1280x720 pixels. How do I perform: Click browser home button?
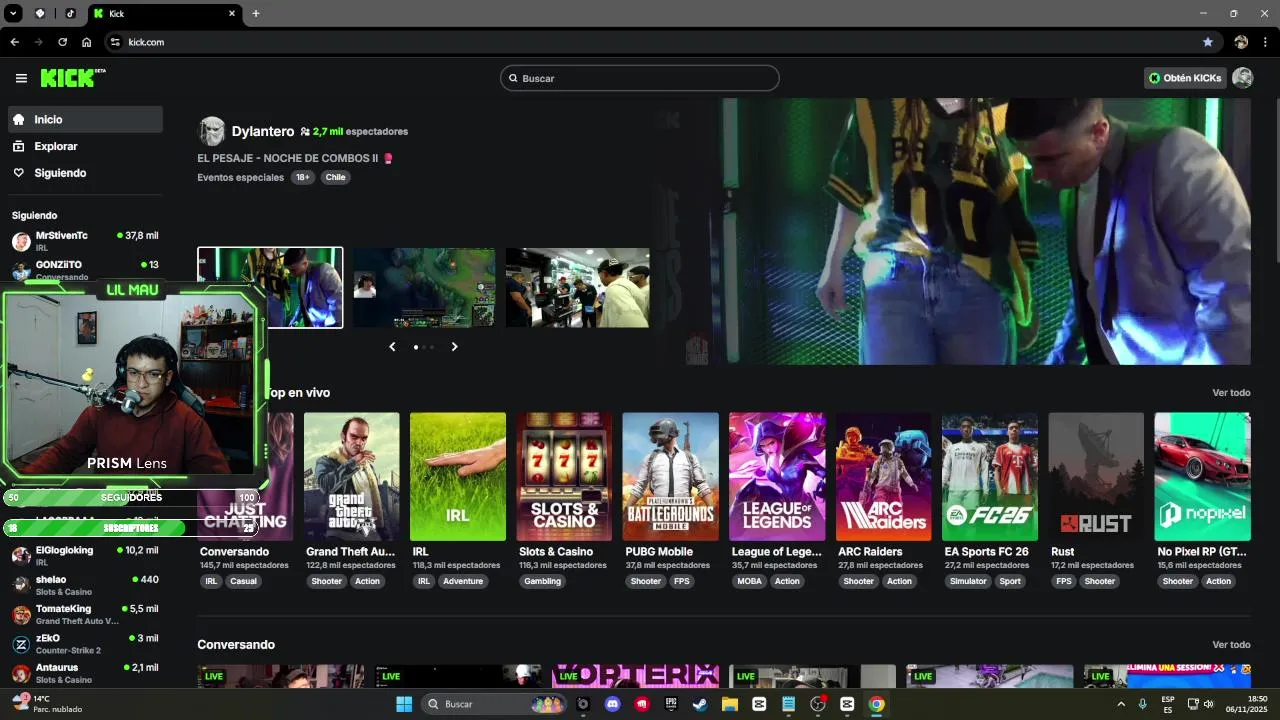coord(87,42)
